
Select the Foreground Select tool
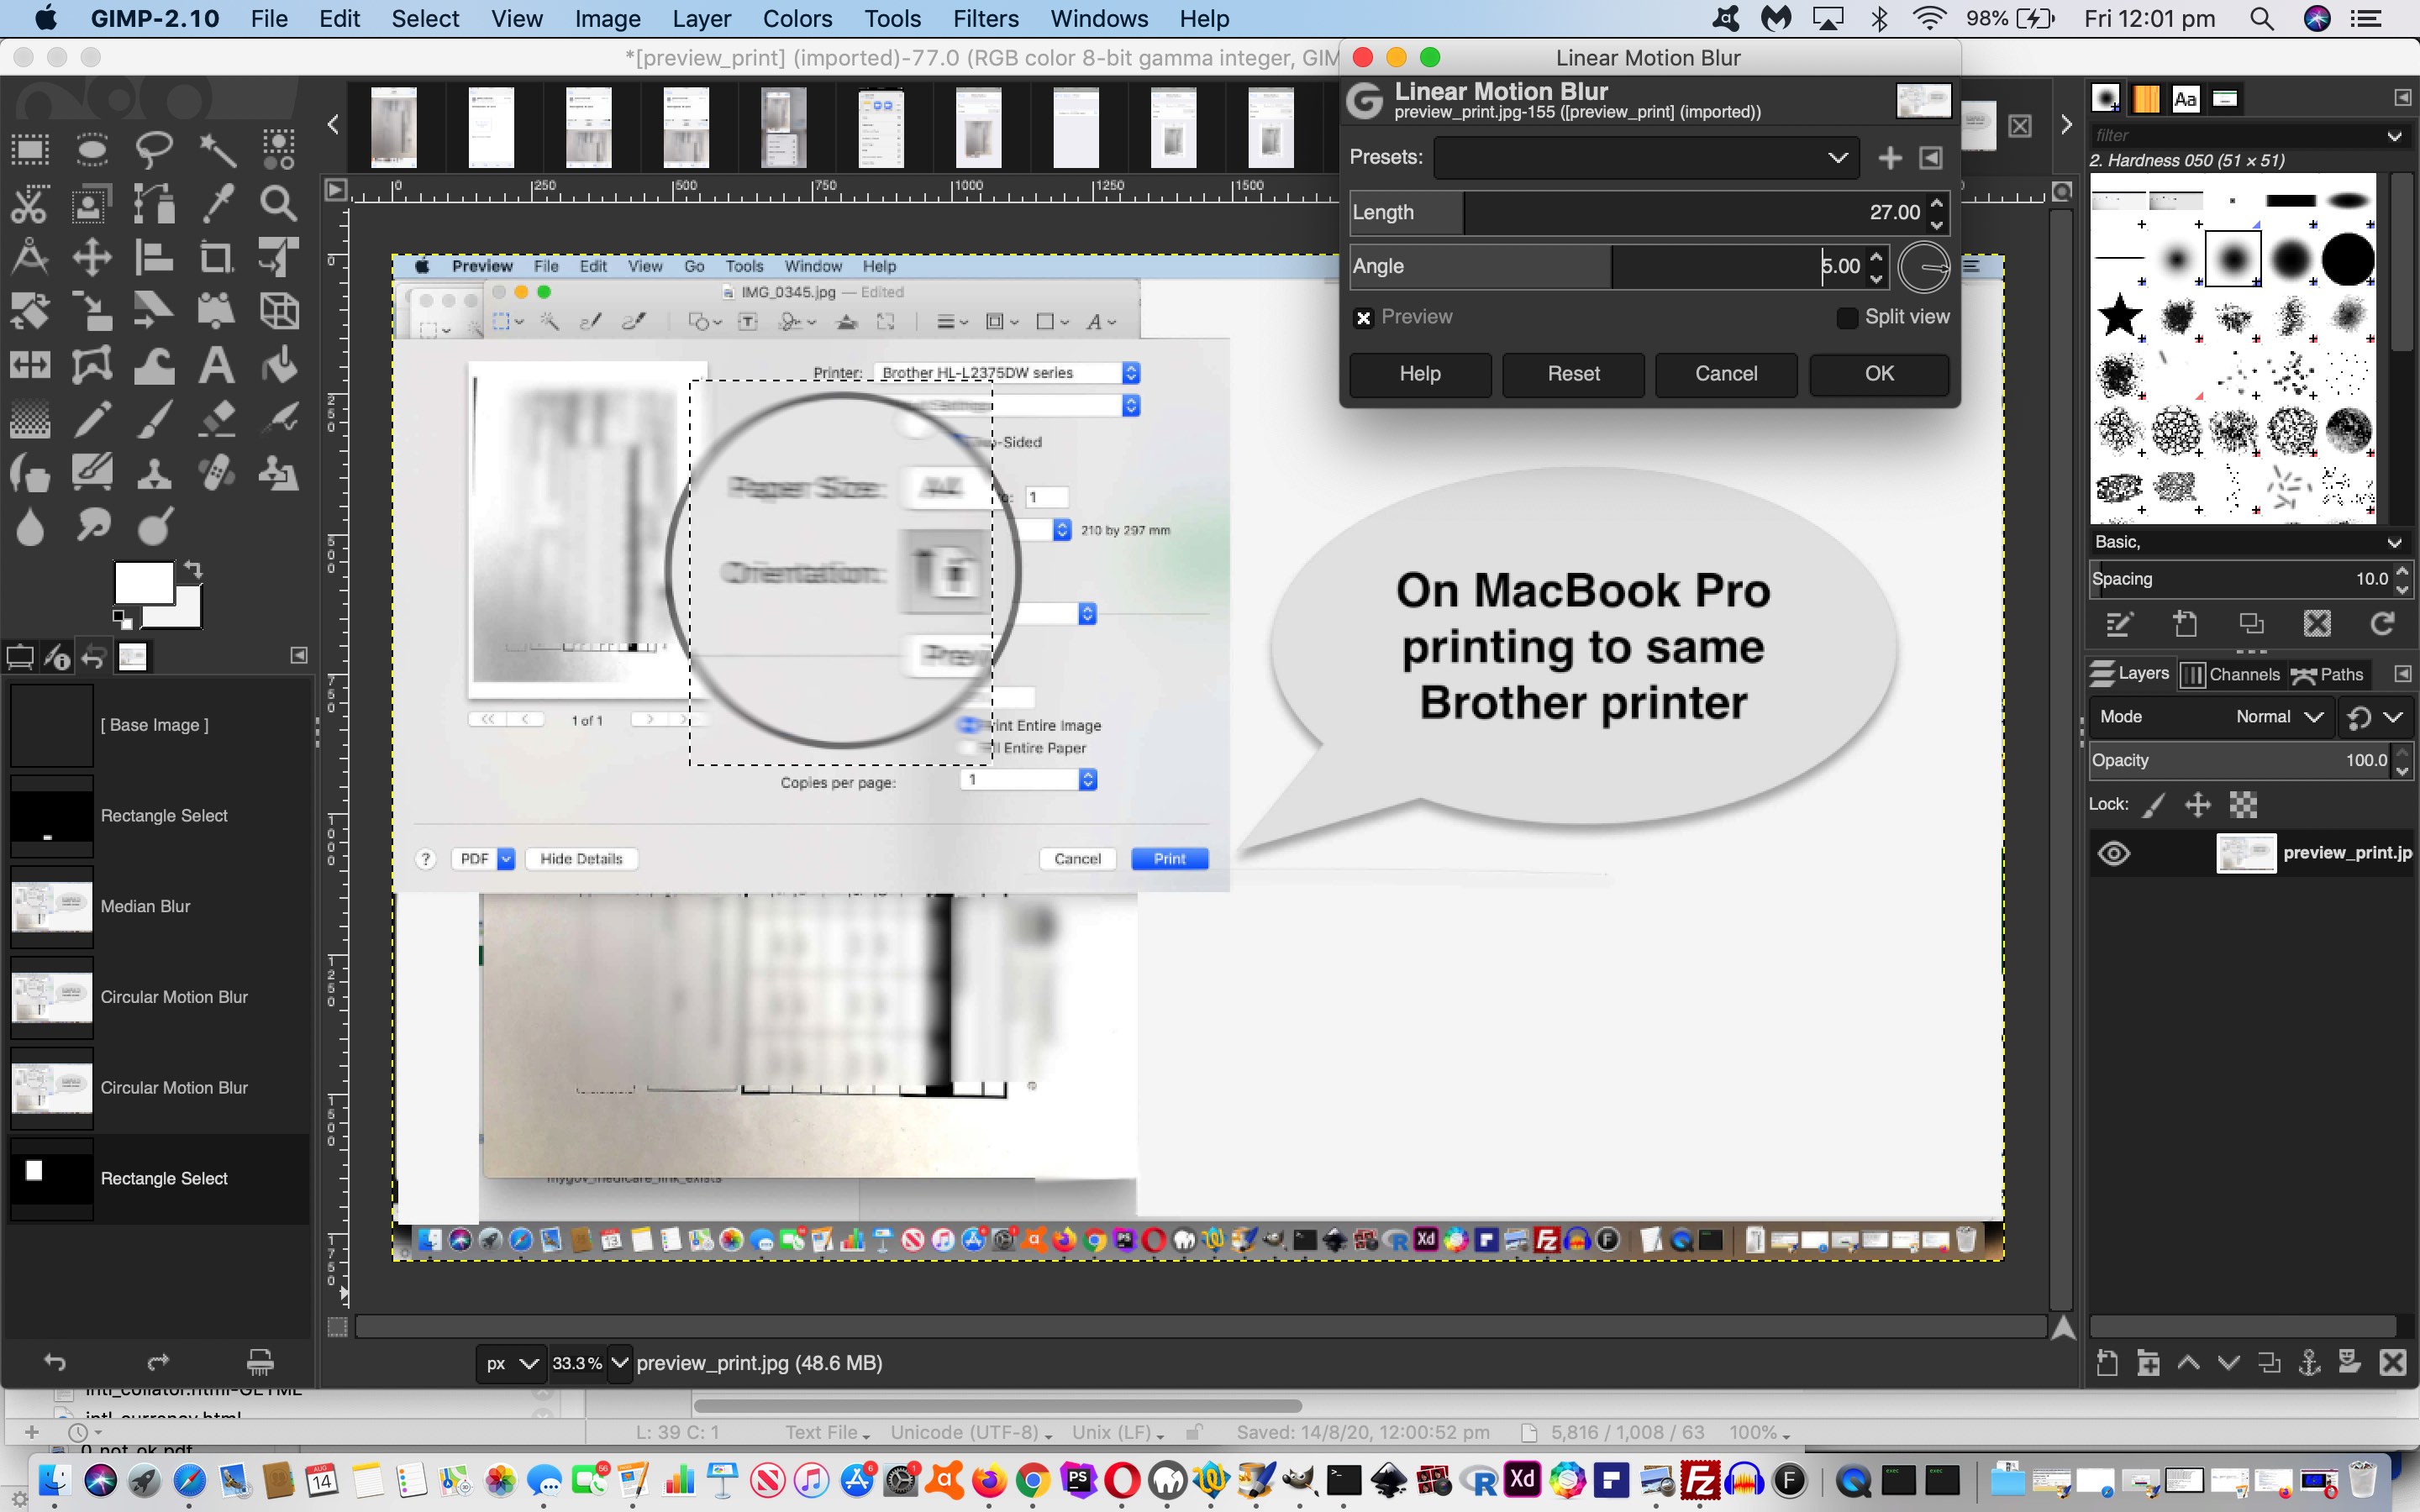tap(92, 204)
